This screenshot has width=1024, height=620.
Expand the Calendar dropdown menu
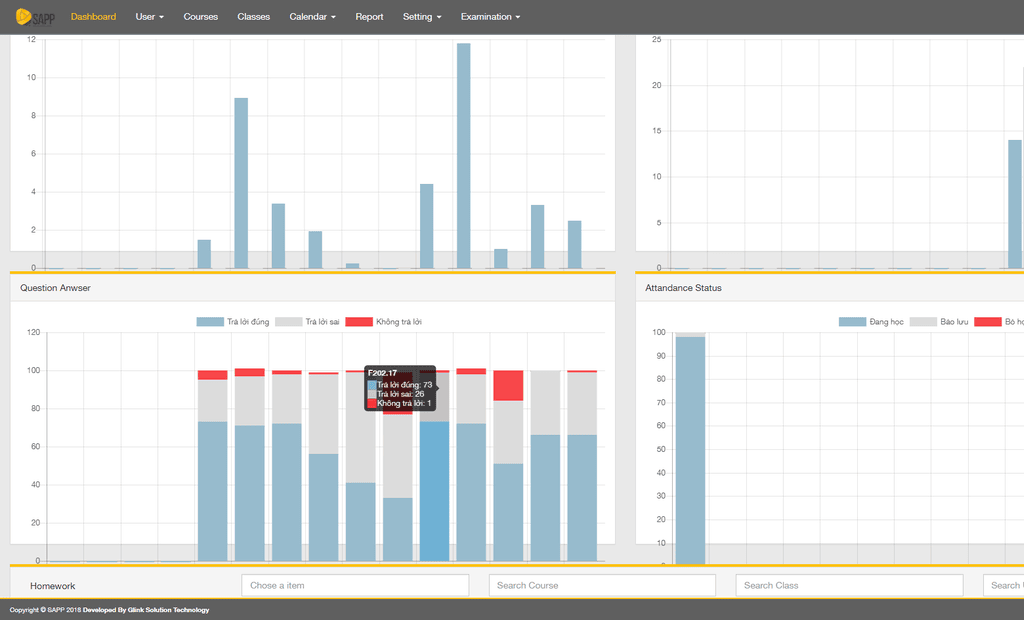tap(312, 17)
